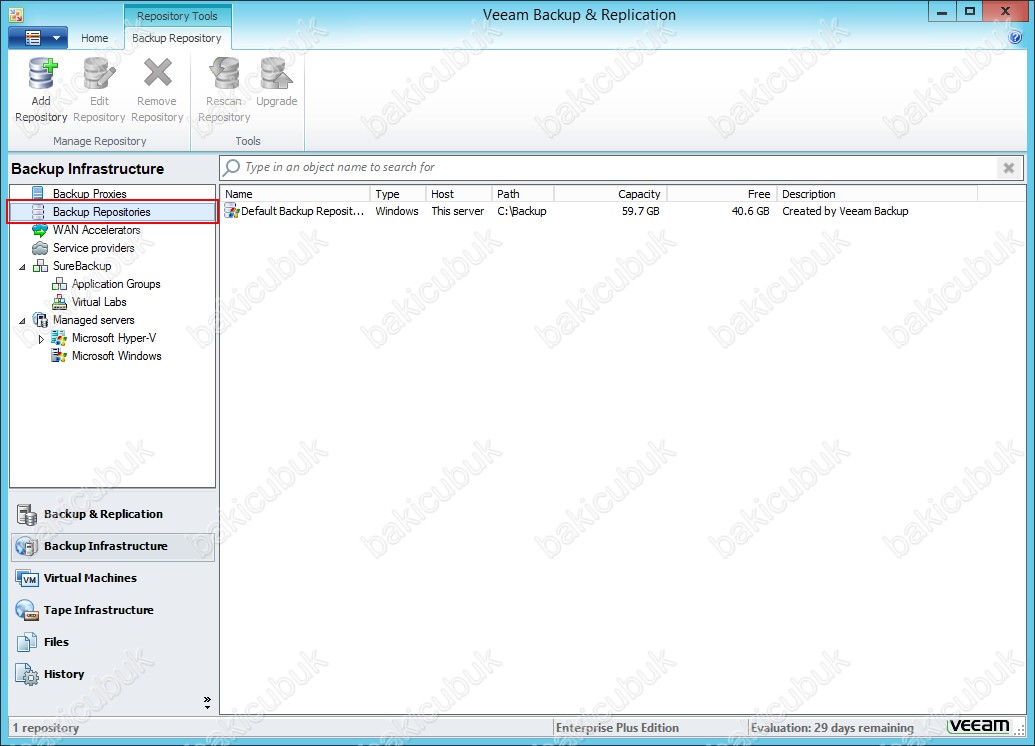Select the Virtual Labs icon

coord(59,302)
